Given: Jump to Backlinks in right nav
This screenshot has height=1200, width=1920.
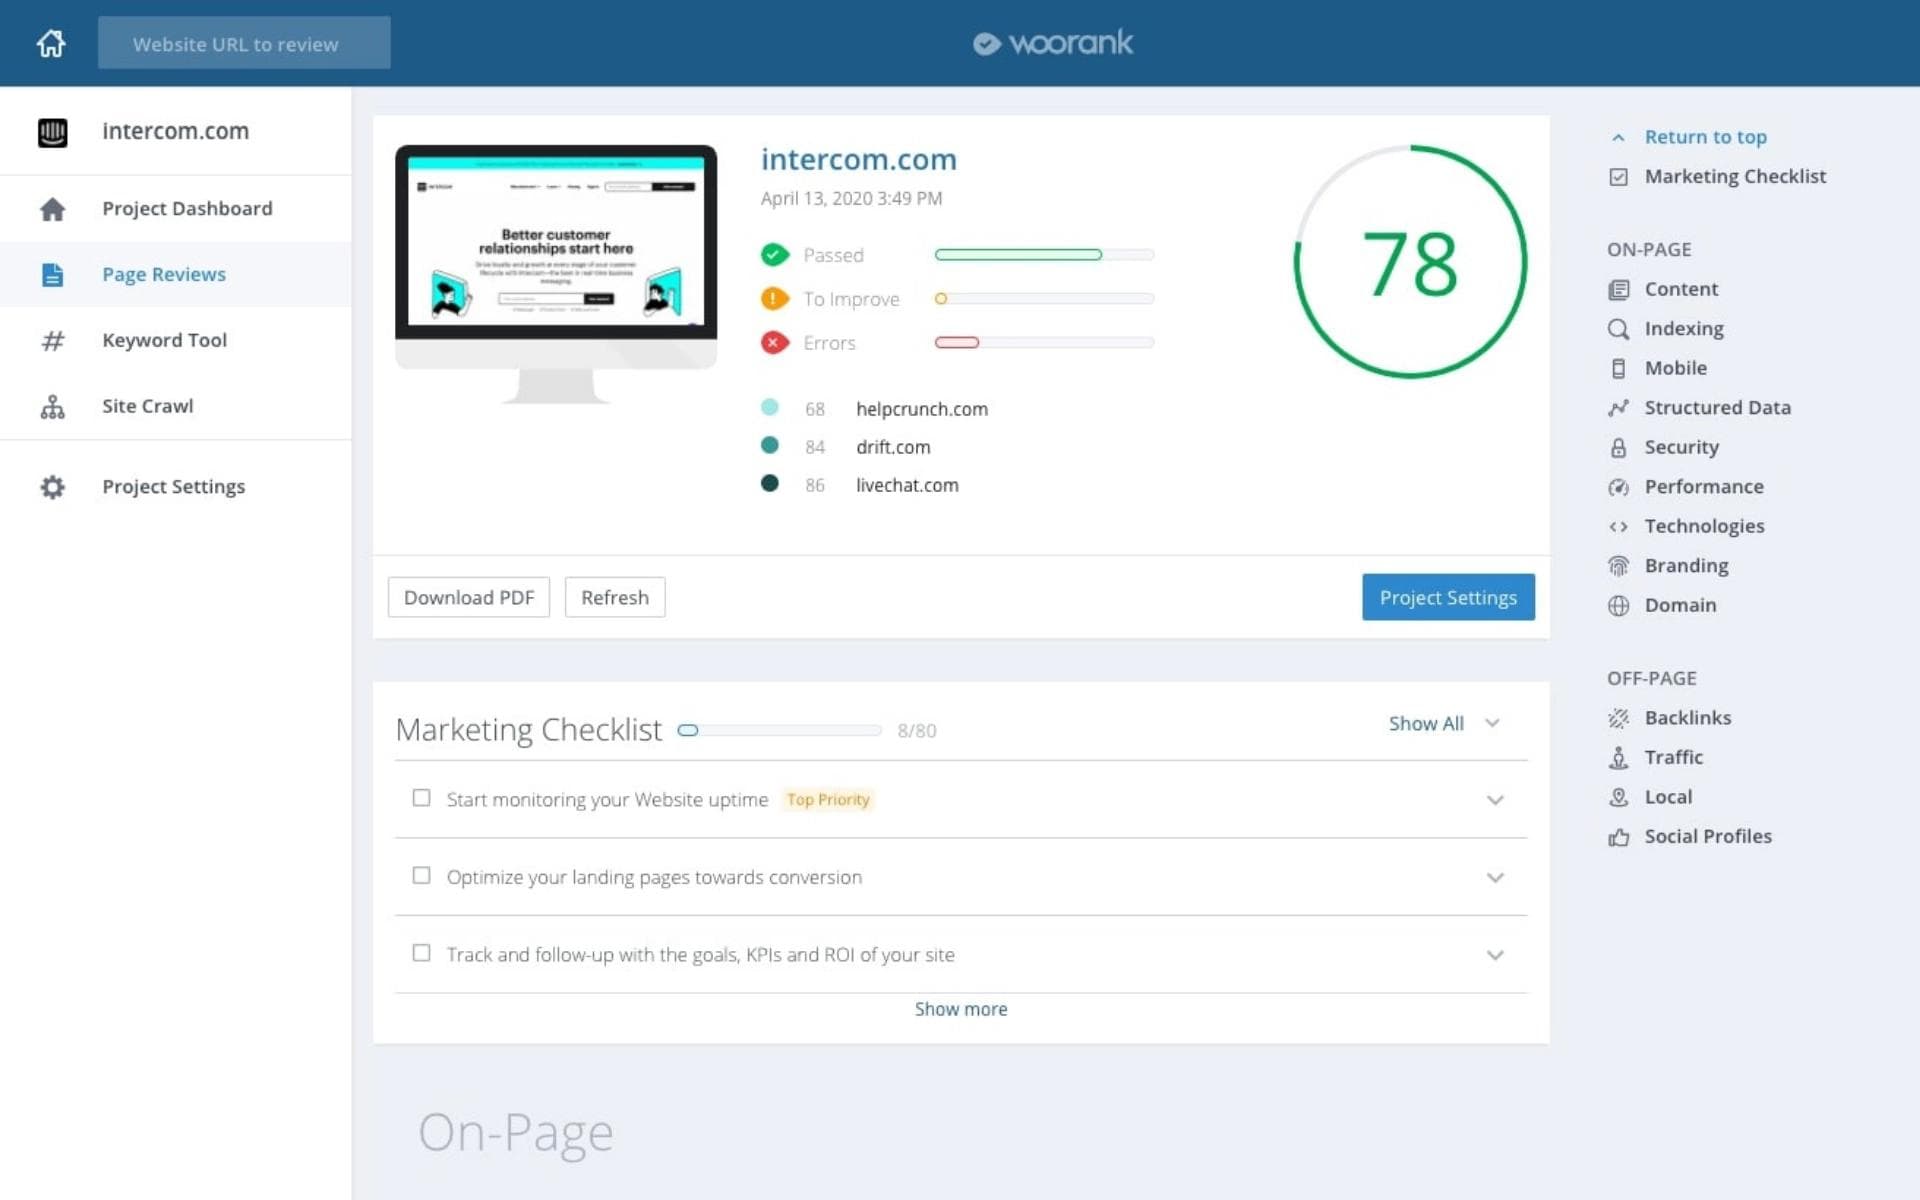Looking at the screenshot, I should point(1688,717).
